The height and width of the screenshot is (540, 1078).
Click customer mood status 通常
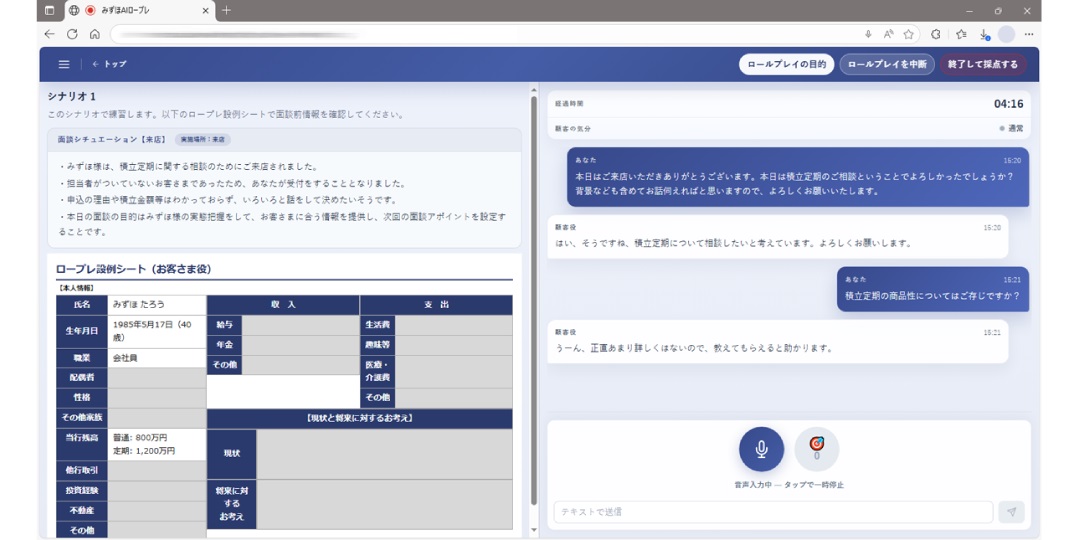click(1011, 129)
